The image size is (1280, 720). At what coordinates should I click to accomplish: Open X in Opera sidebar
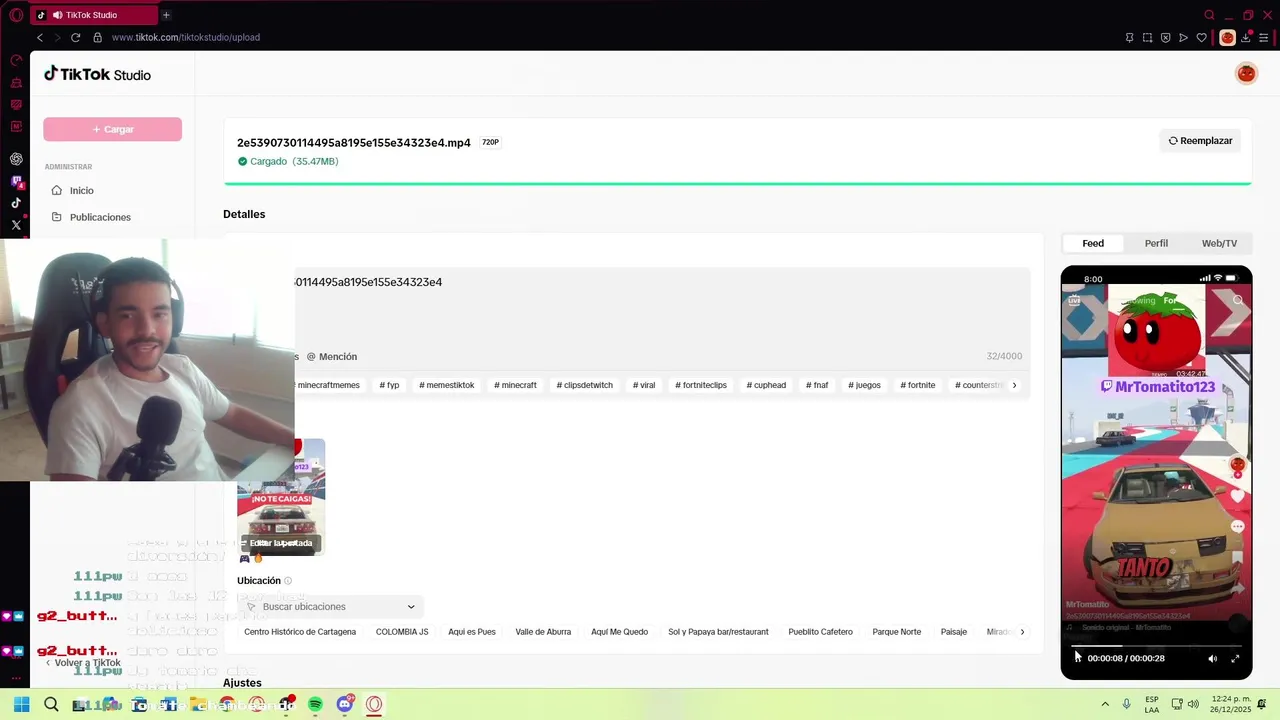point(16,225)
